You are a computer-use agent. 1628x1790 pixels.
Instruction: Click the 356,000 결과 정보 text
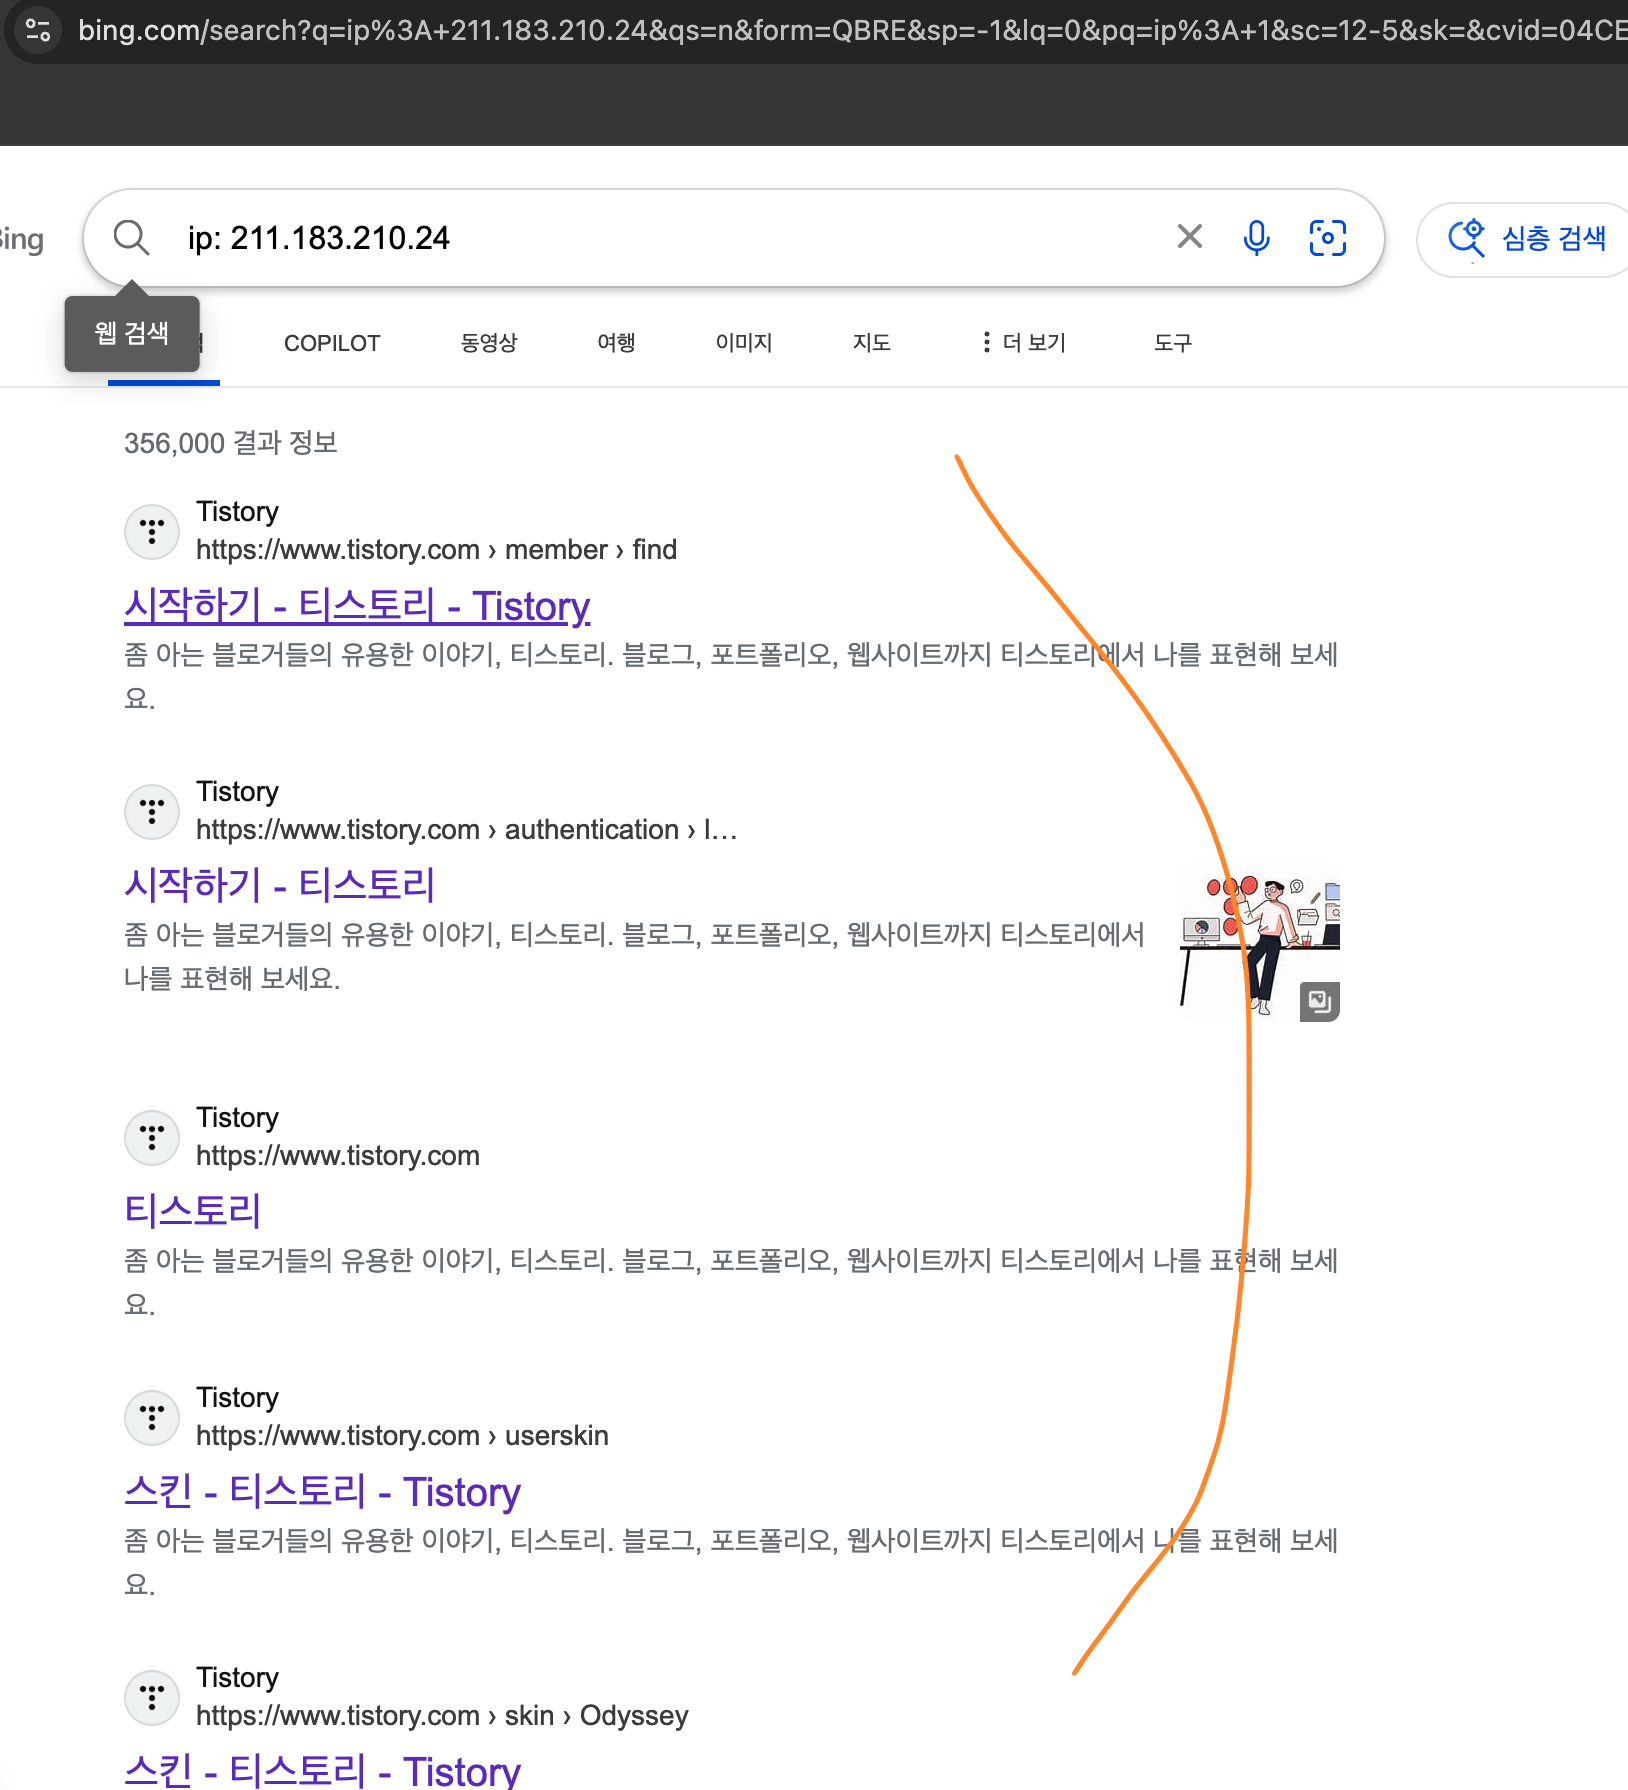(x=231, y=443)
